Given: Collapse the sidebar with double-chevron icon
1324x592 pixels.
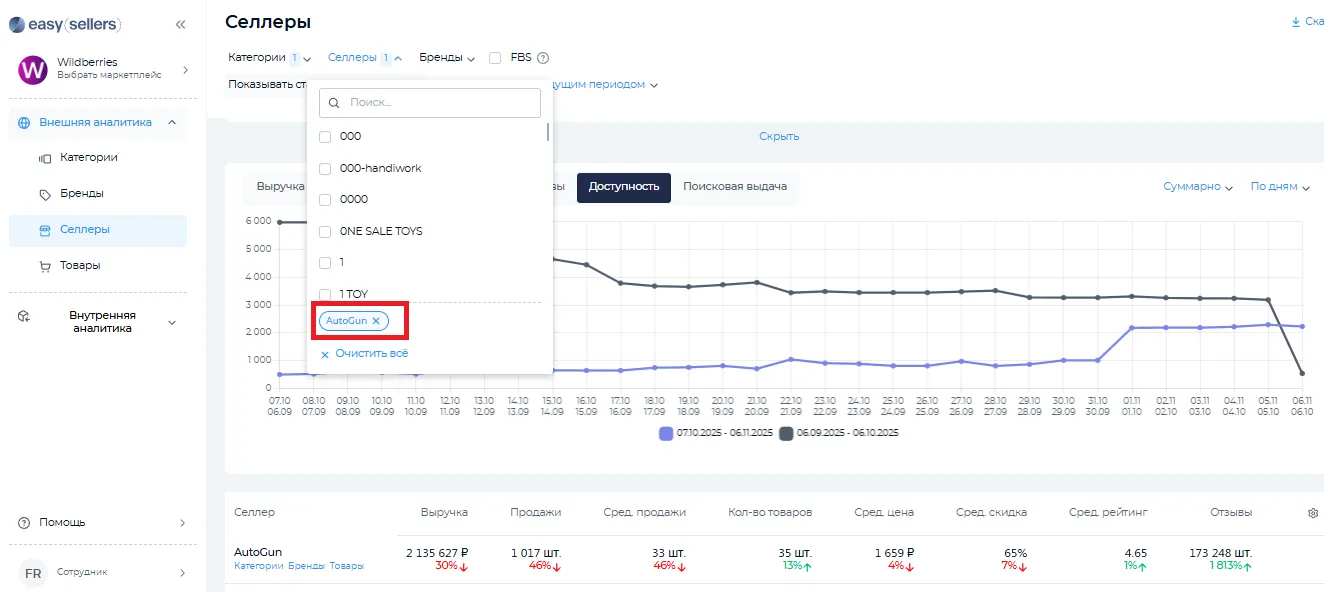Looking at the screenshot, I should tap(180, 24).
